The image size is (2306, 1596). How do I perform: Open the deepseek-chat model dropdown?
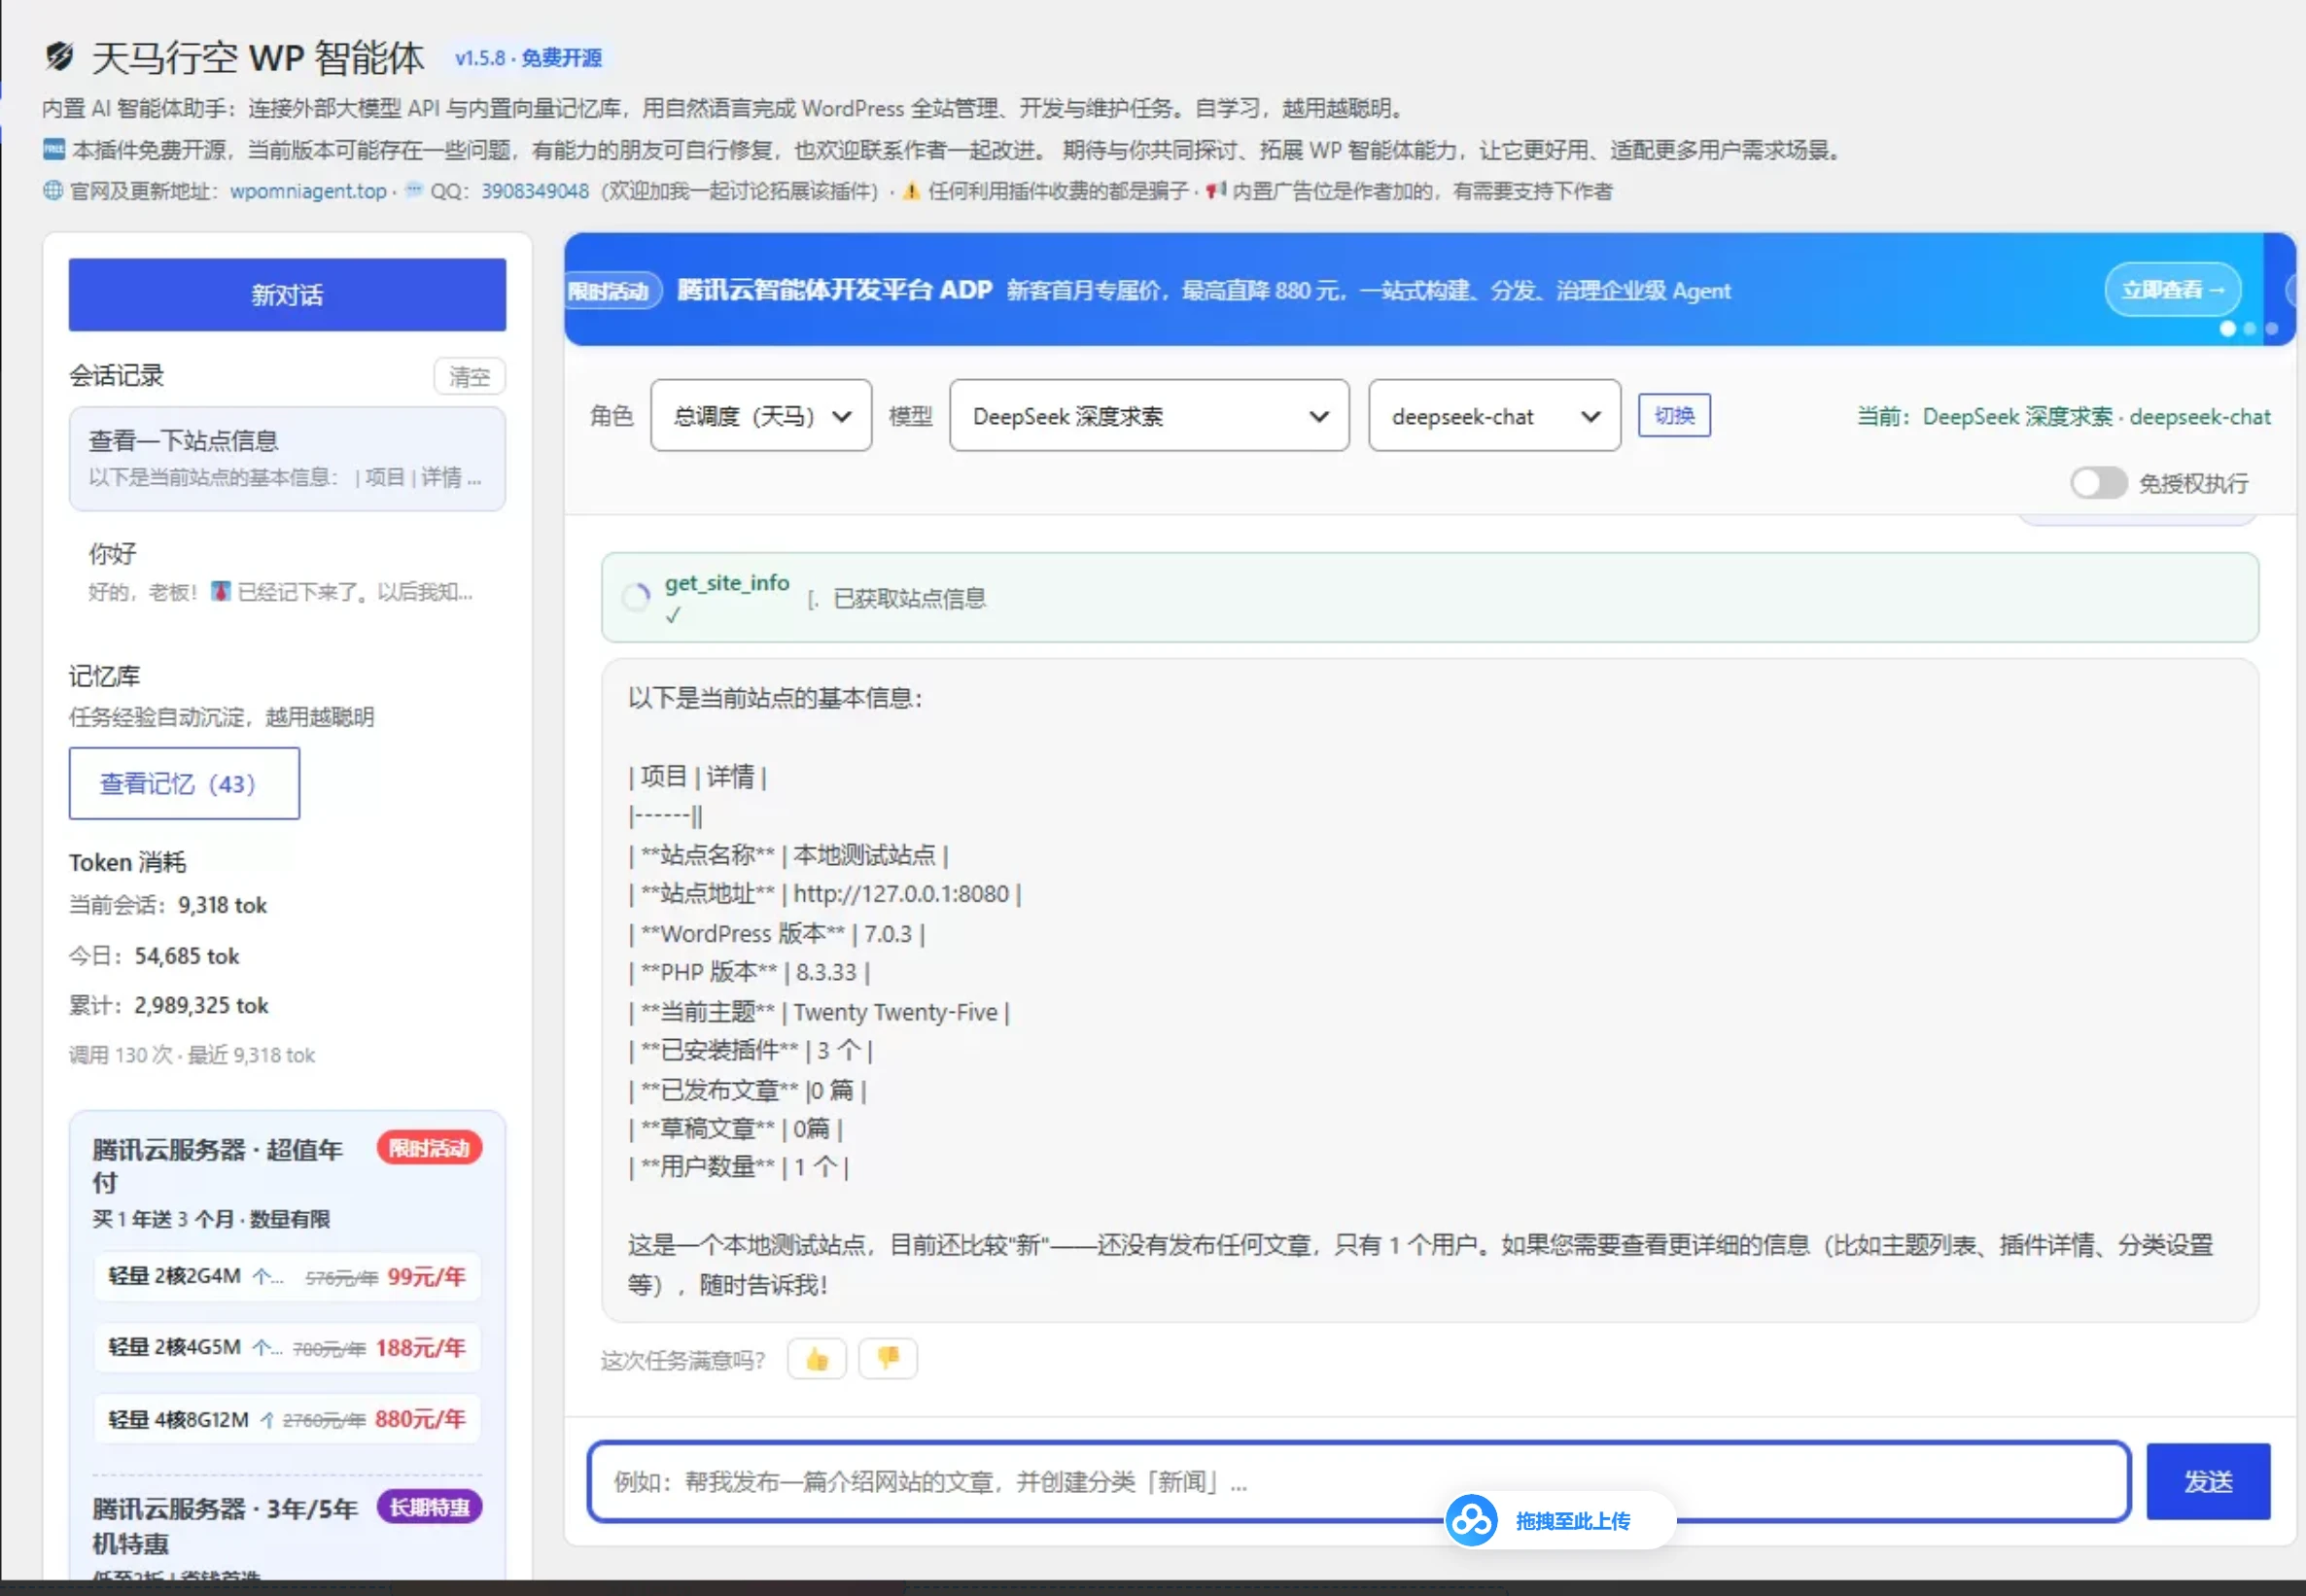point(1494,416)
